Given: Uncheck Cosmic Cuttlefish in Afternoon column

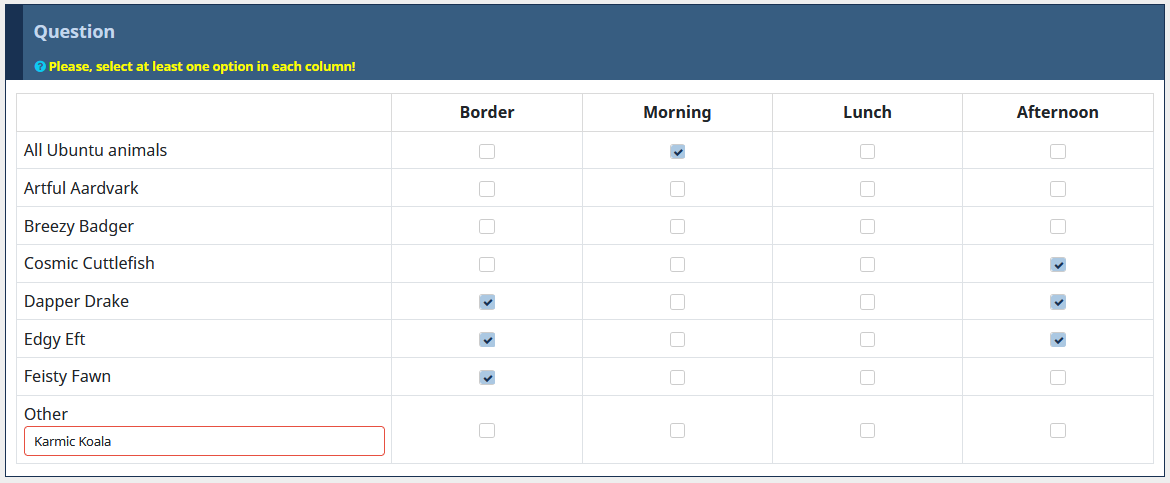Looking at the screenshot, I should [1058, 265].
